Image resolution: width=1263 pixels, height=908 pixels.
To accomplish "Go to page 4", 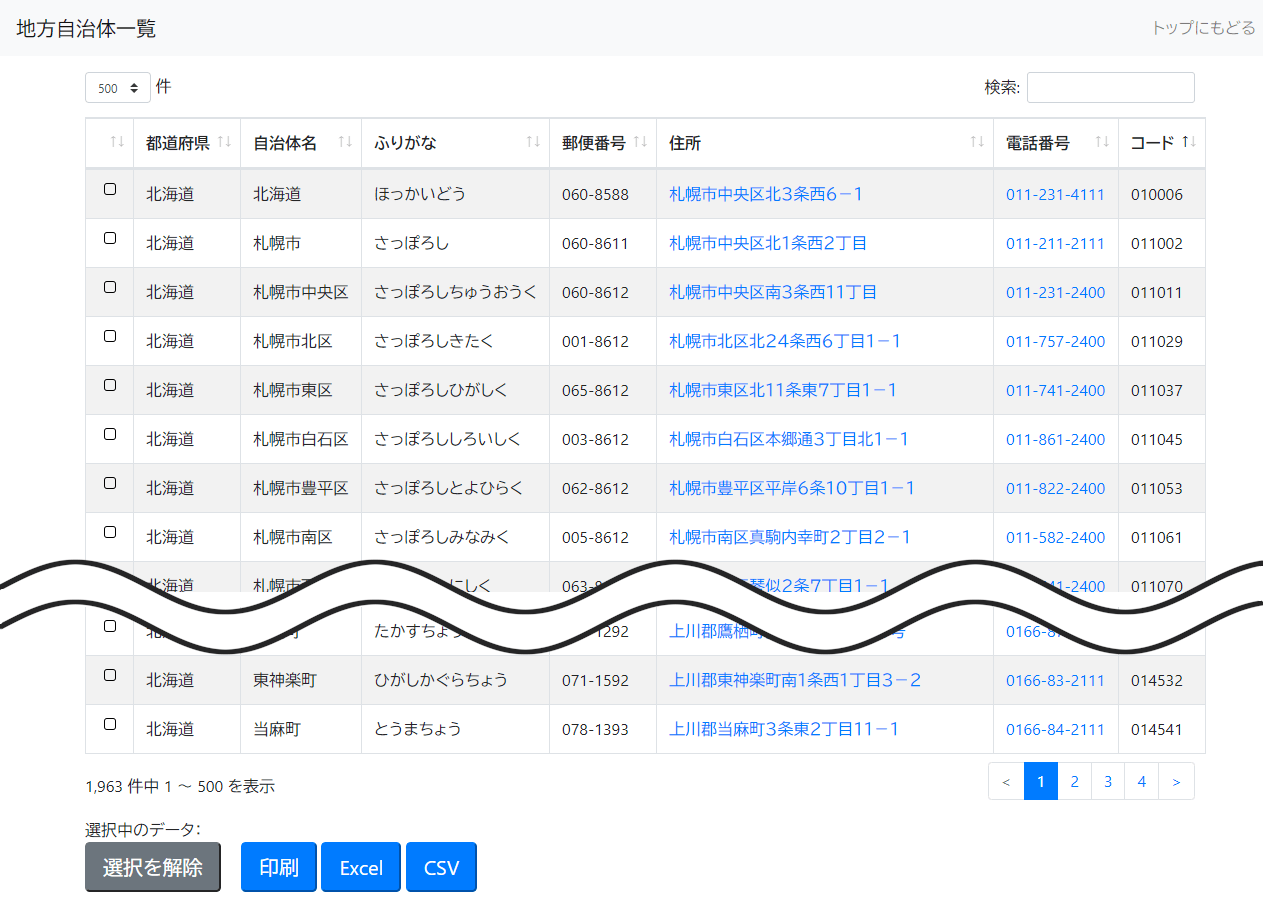I will click(1141, 782).
